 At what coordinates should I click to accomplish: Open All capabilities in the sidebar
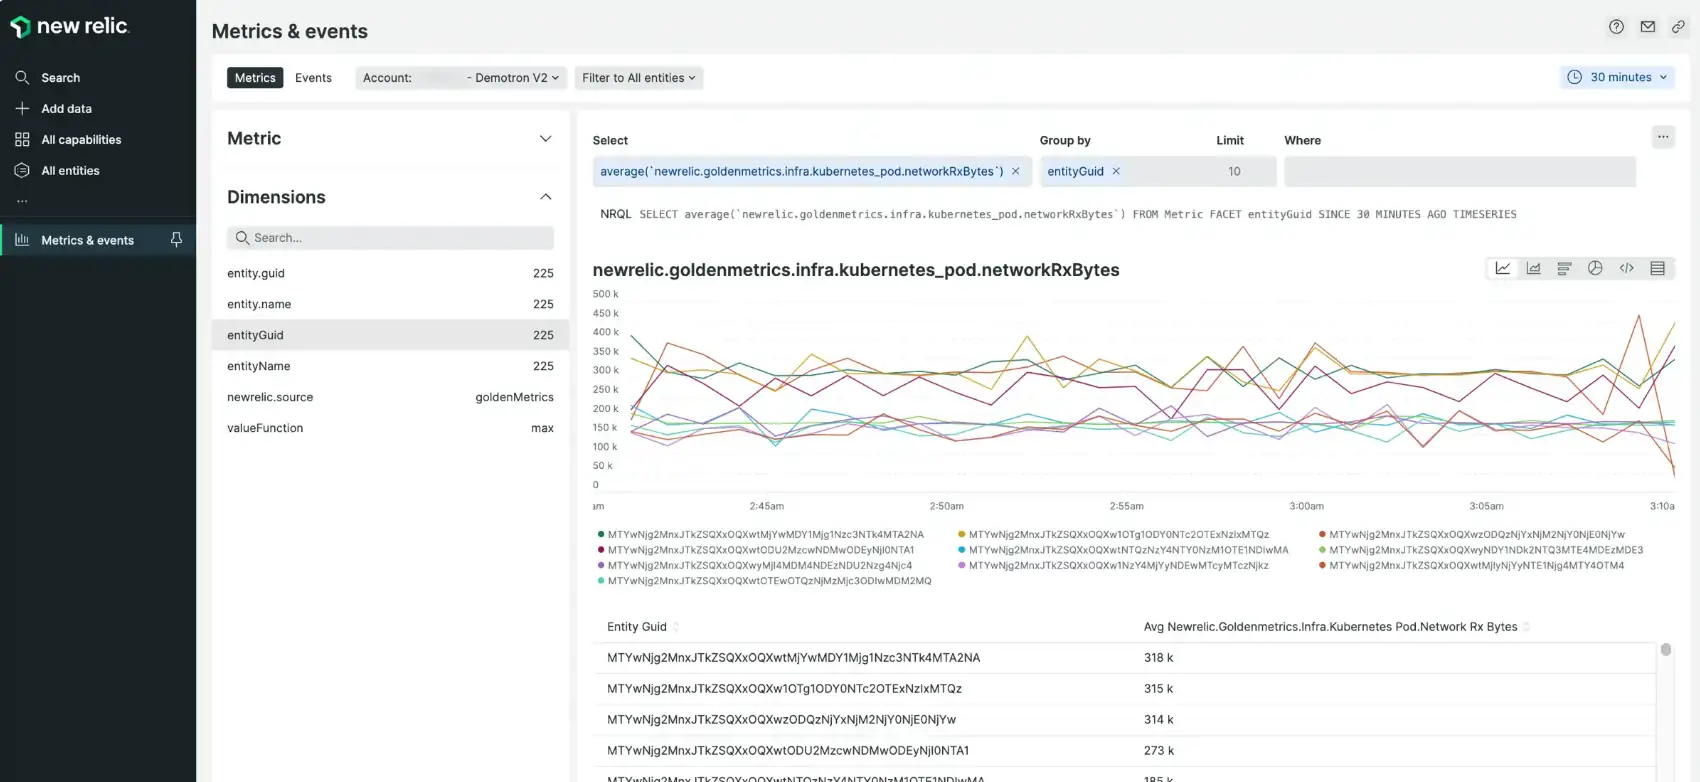tap(81, 140)
